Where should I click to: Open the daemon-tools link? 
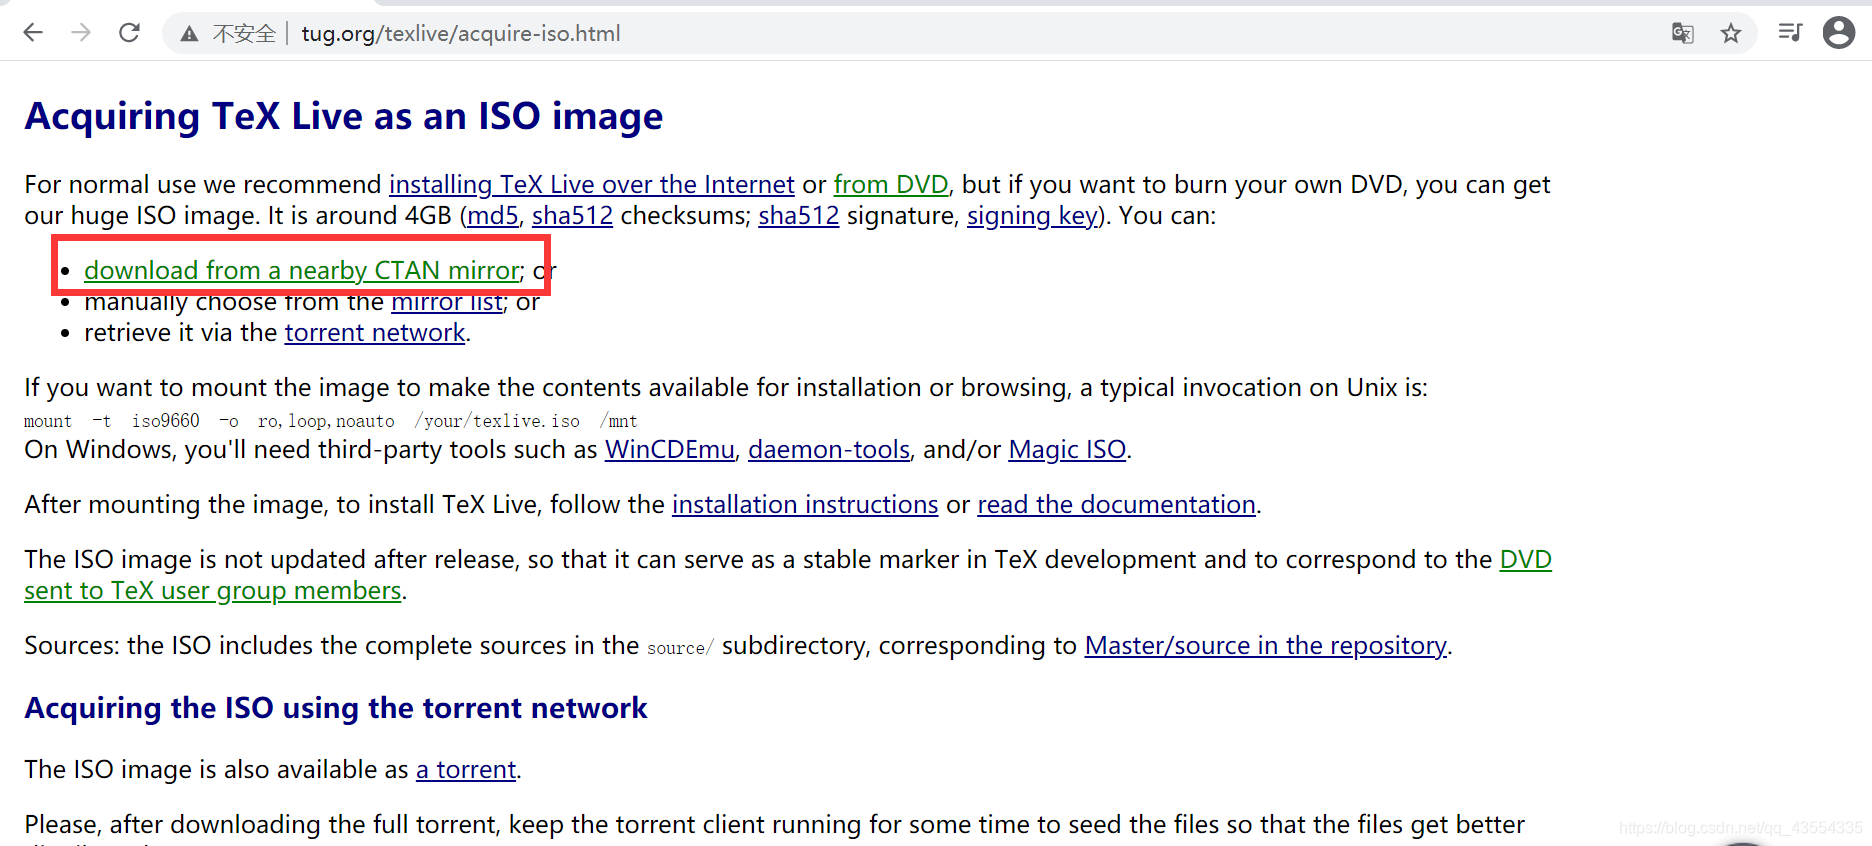[829, 450]
